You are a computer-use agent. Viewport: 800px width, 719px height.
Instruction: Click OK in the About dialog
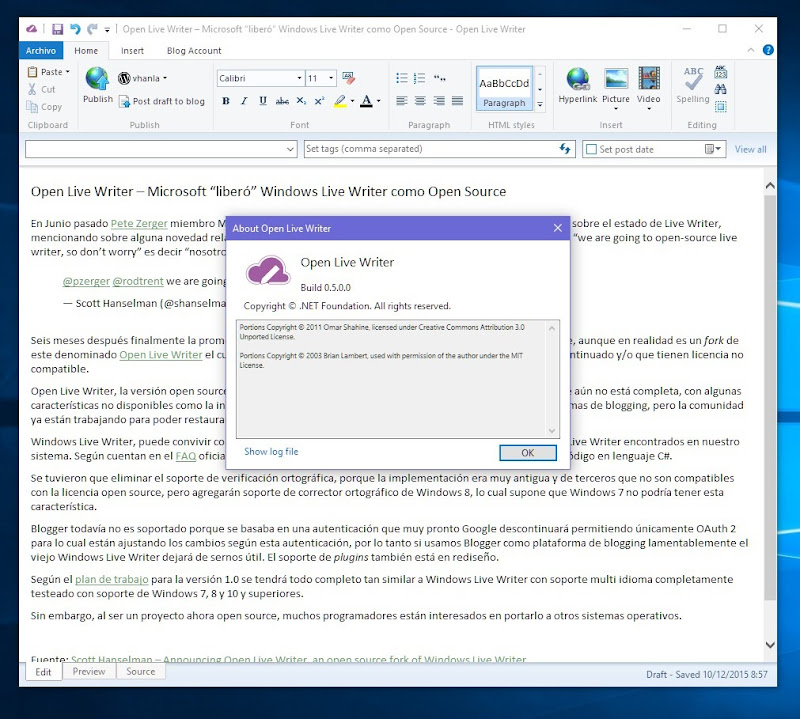click(x=528, y=453)
